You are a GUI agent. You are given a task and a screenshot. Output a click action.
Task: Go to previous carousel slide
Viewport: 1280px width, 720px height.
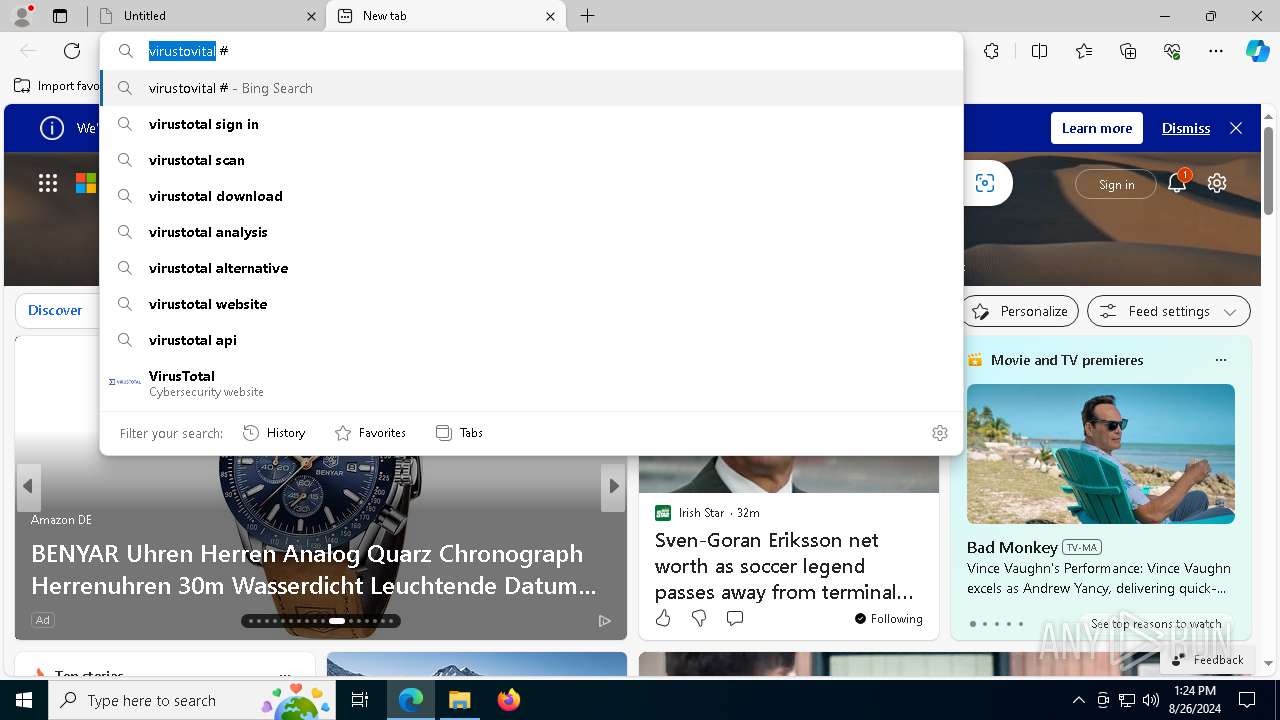[28, 486]
